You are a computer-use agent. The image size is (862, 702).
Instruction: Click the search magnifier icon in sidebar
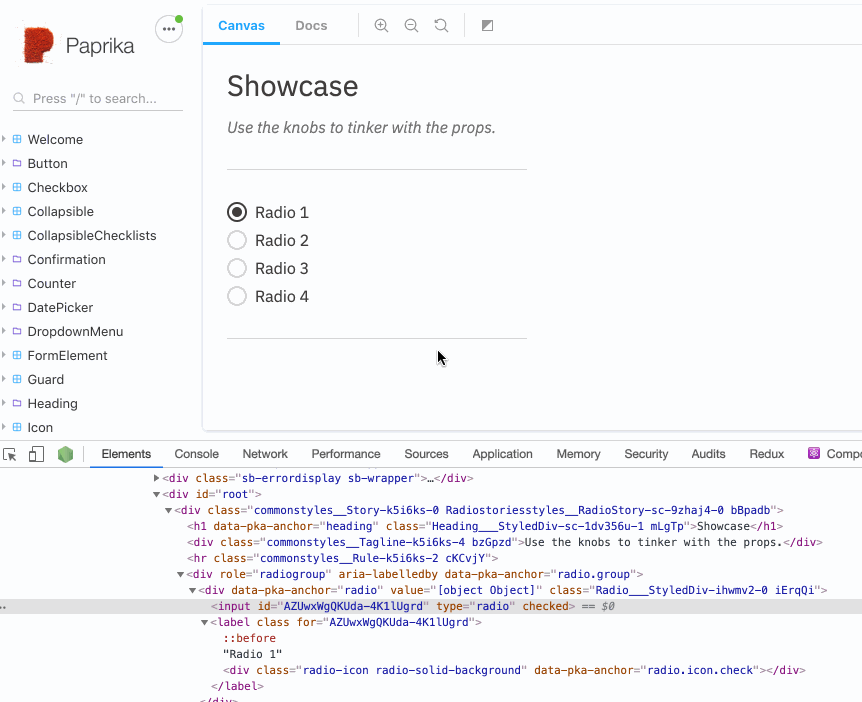(19, 98)
